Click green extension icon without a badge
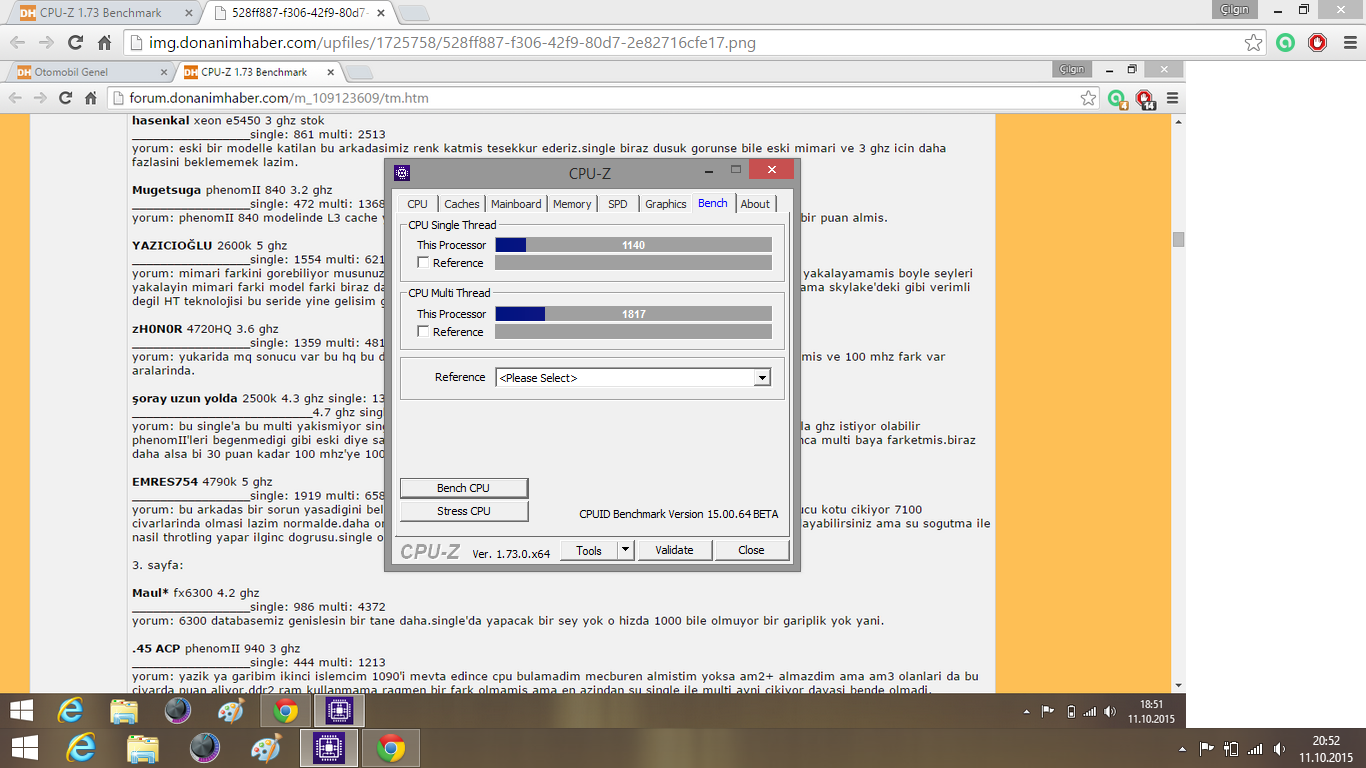 point(1285,43)
